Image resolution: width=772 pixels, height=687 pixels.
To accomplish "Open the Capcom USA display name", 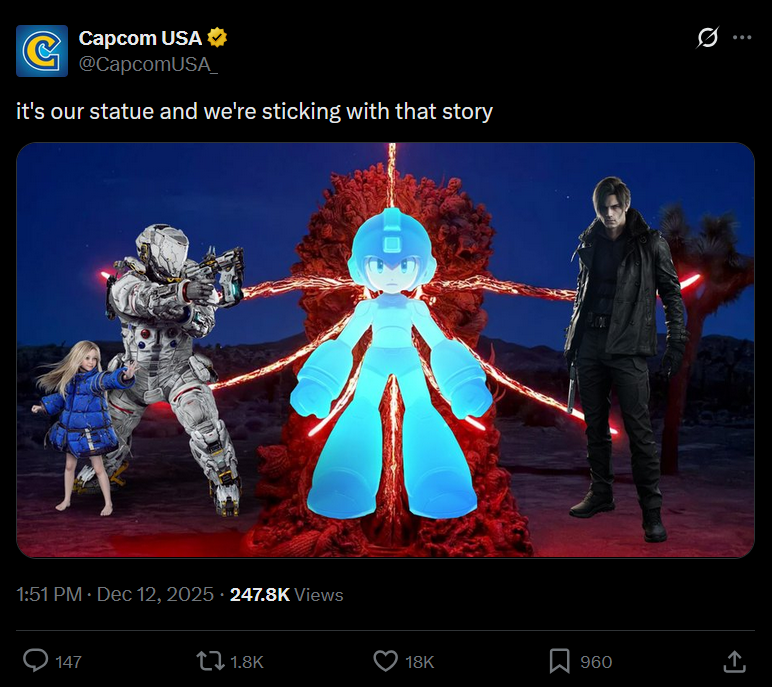I will [x=140, y=38].
